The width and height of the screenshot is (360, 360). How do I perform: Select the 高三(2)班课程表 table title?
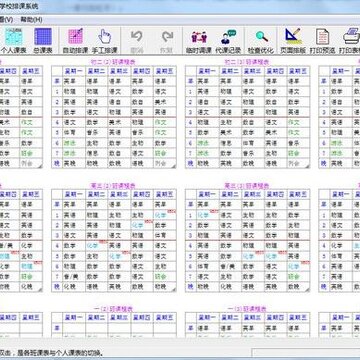point(114,185)
